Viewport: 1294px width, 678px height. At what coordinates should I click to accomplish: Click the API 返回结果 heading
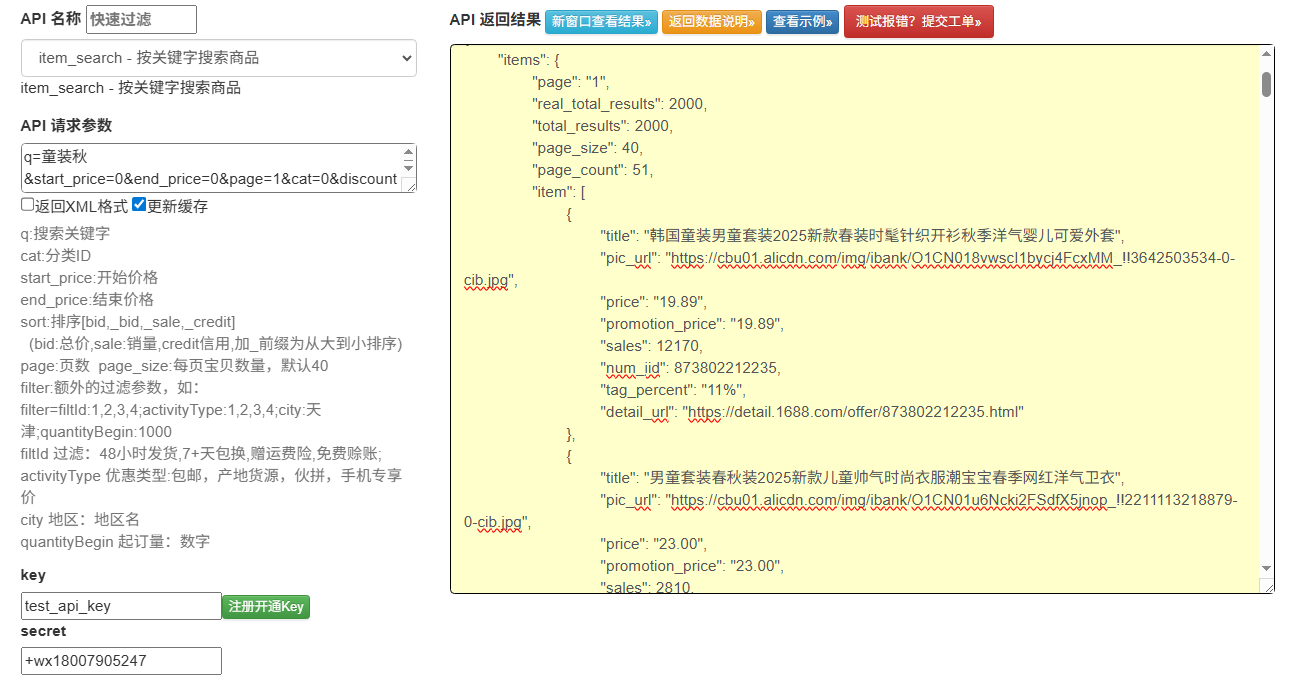[x=495, y=20]
